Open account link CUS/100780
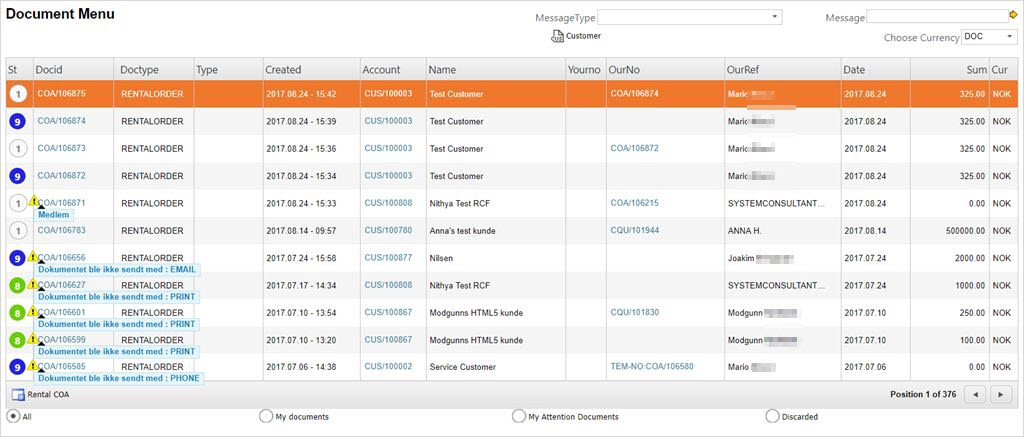The width and height of the screenshot is (1024, 437). click(388, 230)
